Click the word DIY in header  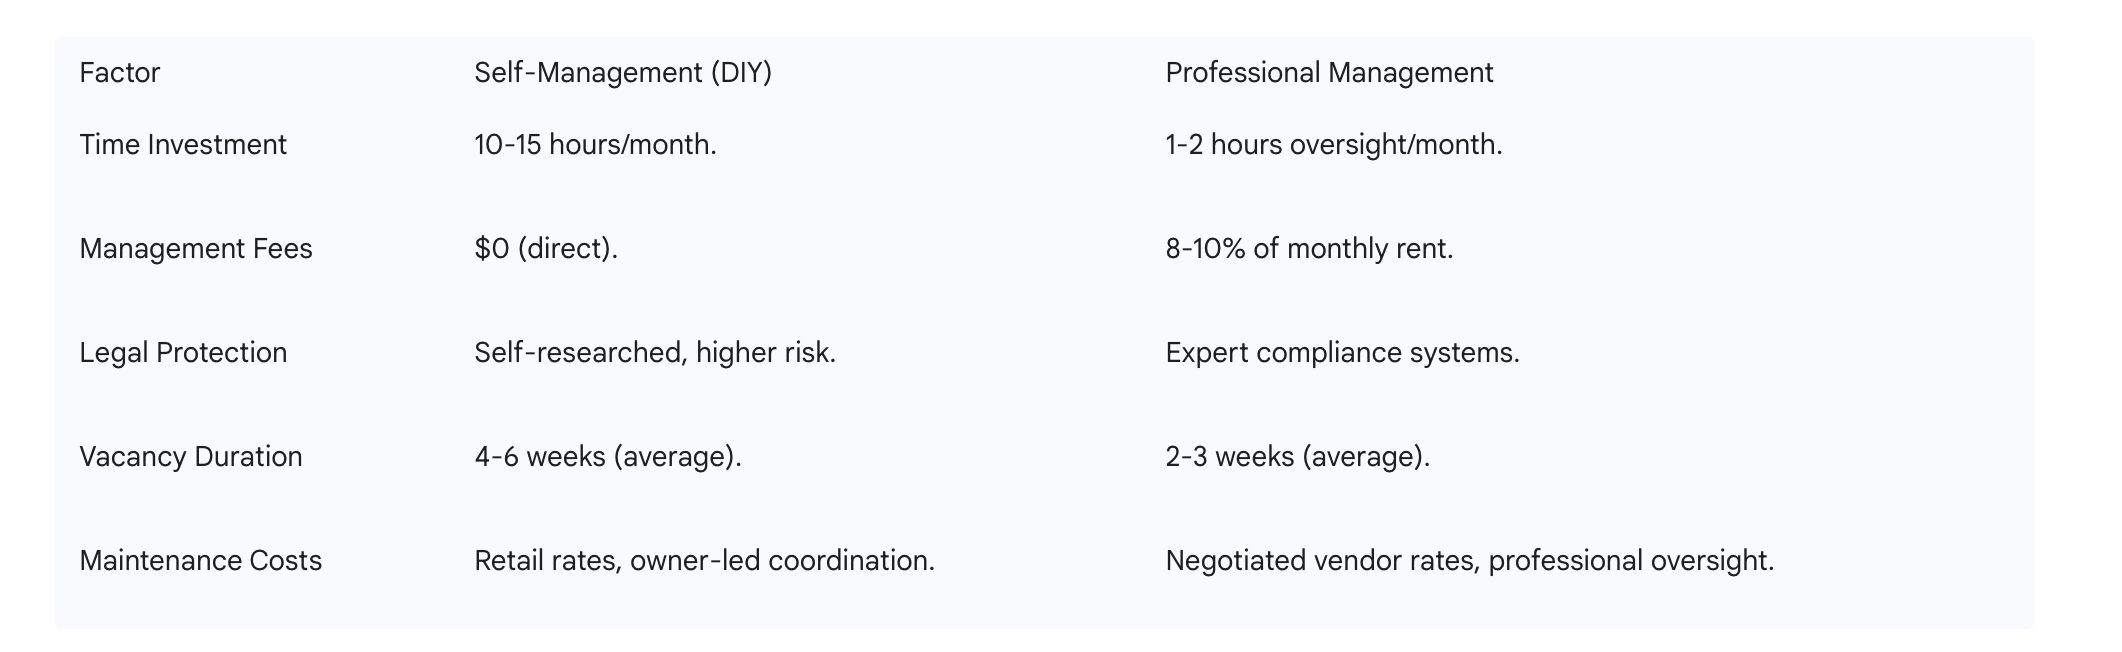[x=741, y=73]
